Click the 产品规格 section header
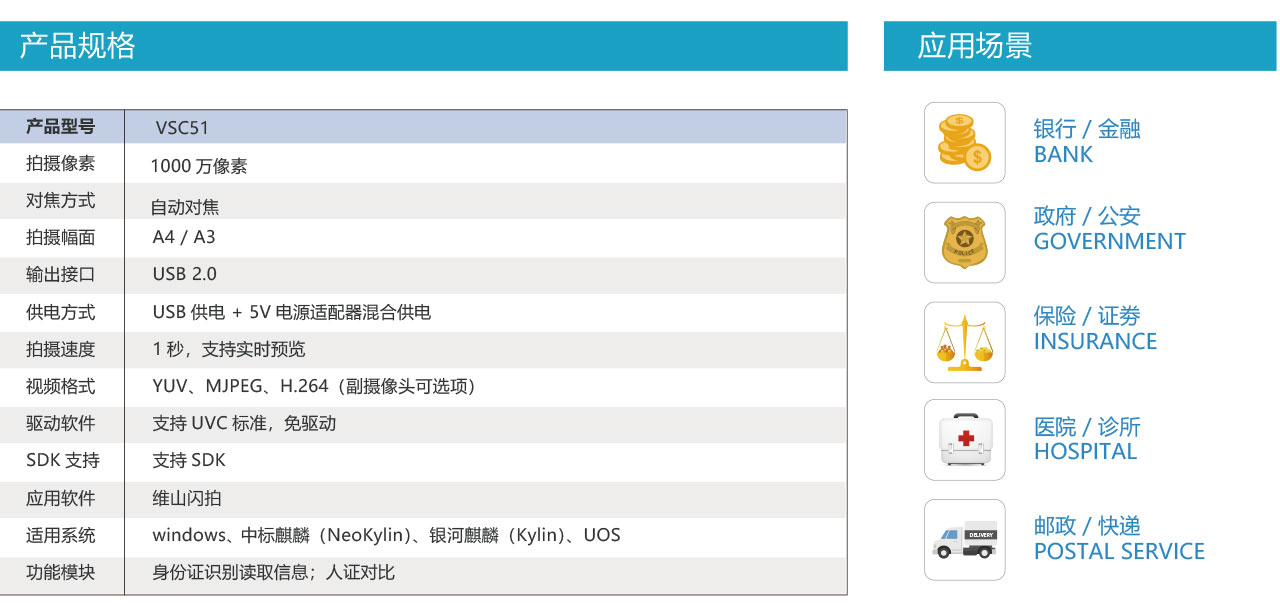The height and width of the screenshot is (615, 1280). pyautogui.click(x=78, y=46)
